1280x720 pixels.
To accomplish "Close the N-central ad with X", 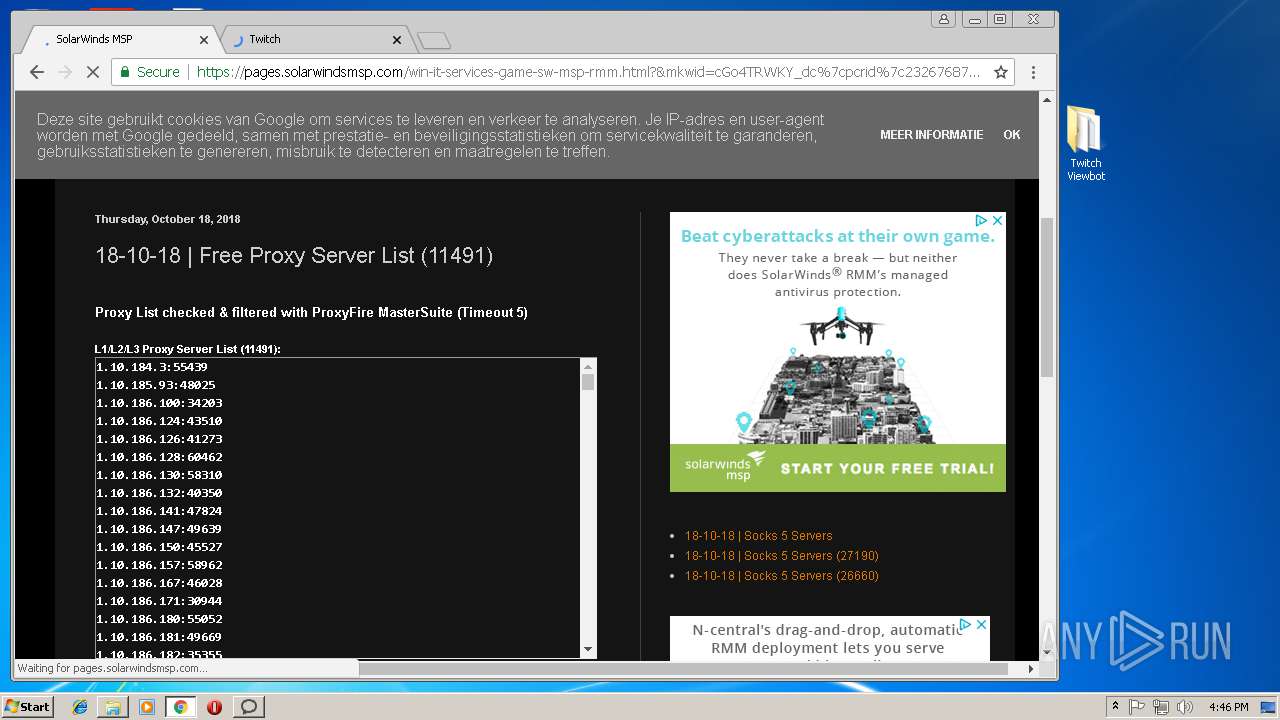I will 981,624.
